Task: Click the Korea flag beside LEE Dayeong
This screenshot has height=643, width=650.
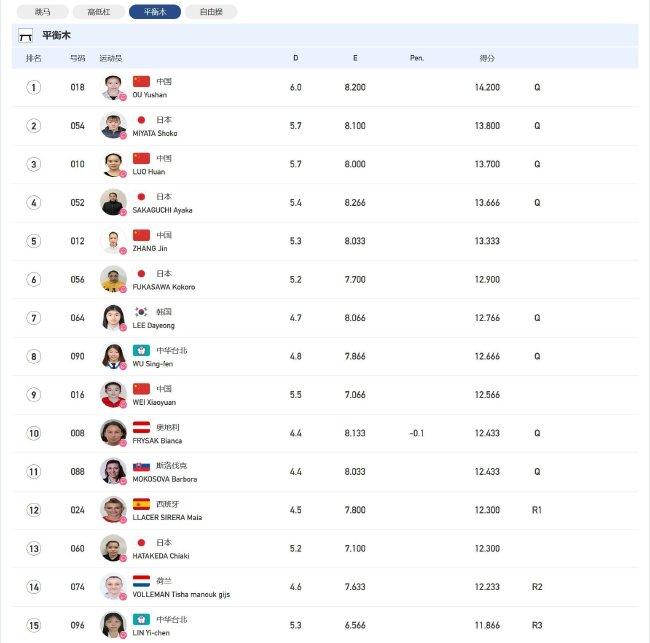Action: click(x=141, y=312)
